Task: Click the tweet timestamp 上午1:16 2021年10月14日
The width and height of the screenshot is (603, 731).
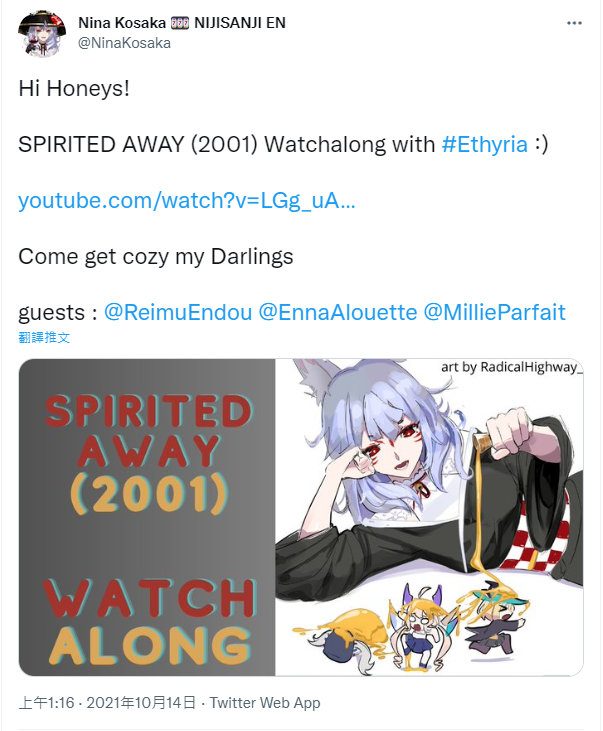Action: point(107,703)
